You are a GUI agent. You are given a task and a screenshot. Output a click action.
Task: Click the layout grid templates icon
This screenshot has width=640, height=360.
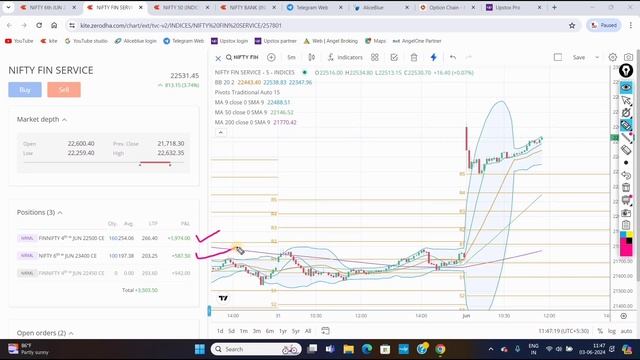coord(375,58)
